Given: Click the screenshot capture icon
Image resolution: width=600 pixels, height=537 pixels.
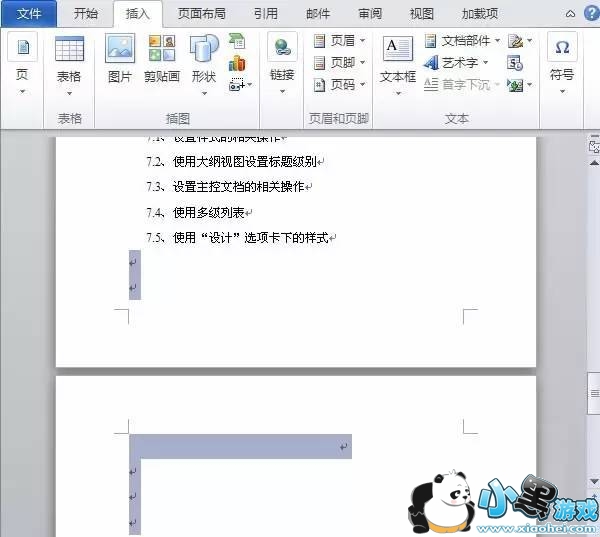Looking at the screenshot, I should [x=236, y=85].
